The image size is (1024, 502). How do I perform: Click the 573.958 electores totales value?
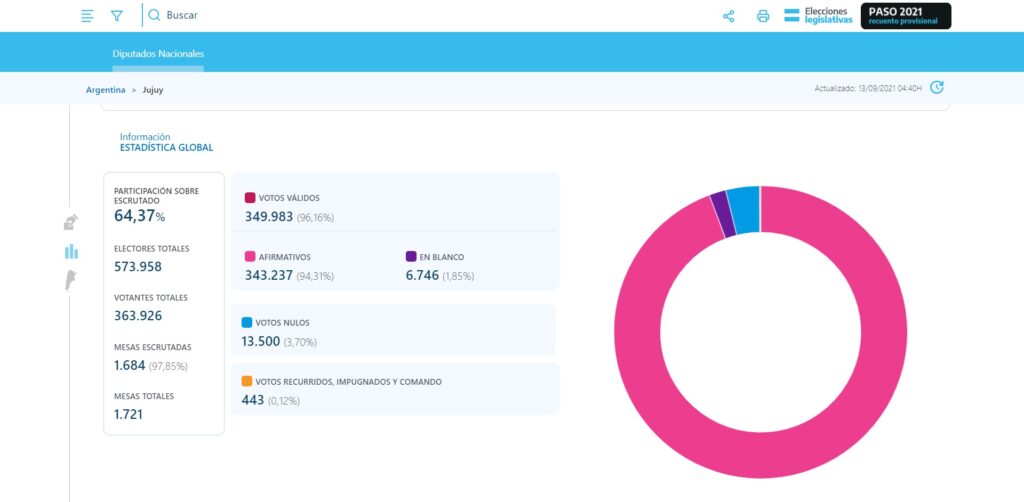pos(138,266)
